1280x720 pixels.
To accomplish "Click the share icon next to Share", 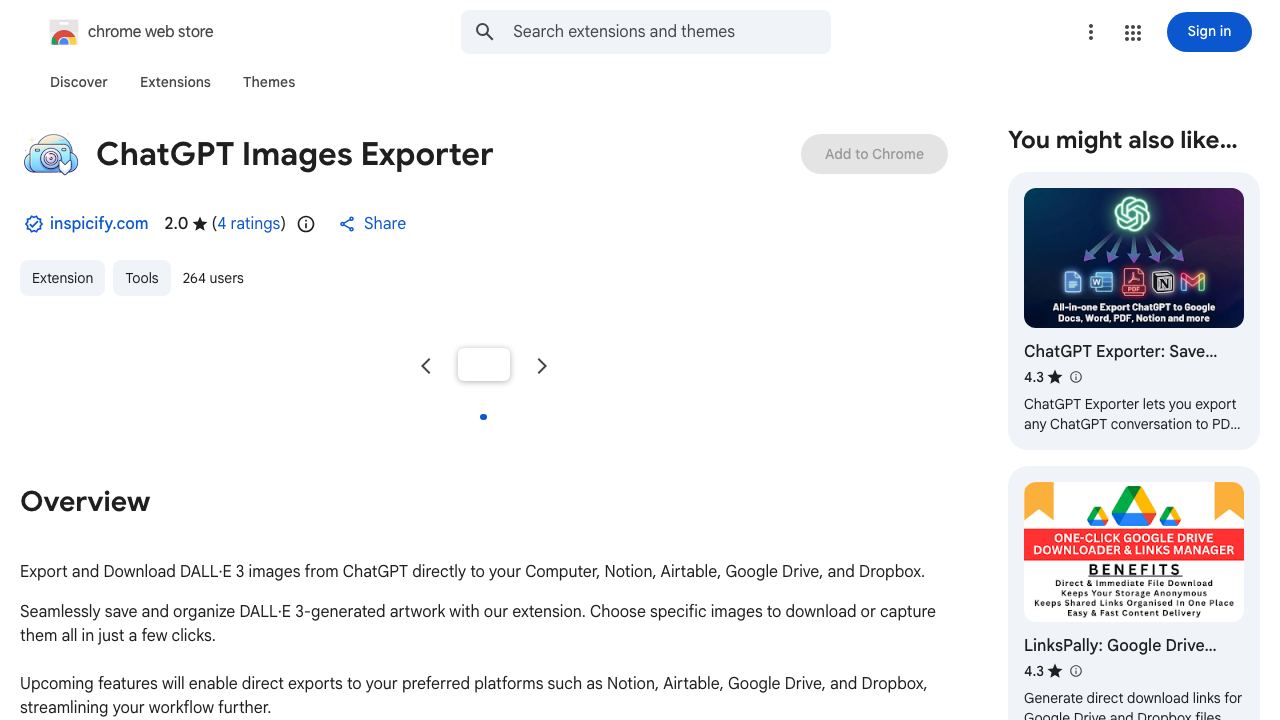I will (x=347, y=224).
